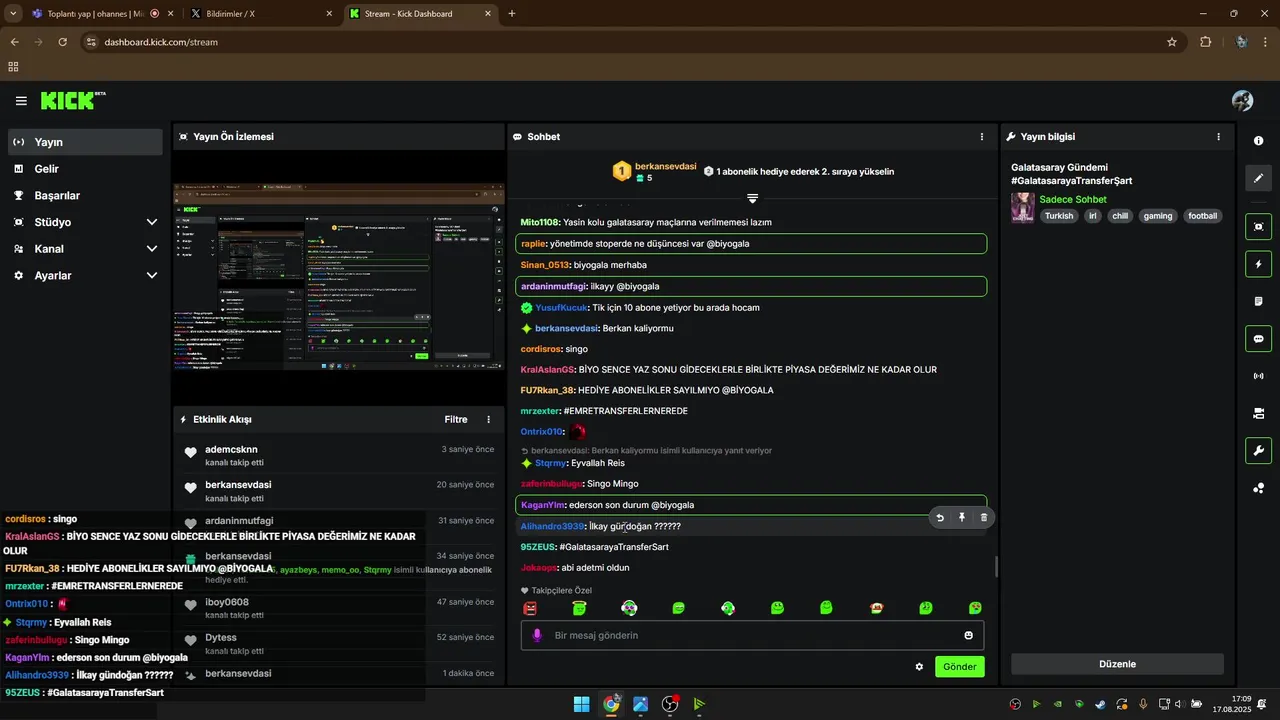Open a new browser tab
This screenshot has width=1280, height=720.
tap(512, 14)
